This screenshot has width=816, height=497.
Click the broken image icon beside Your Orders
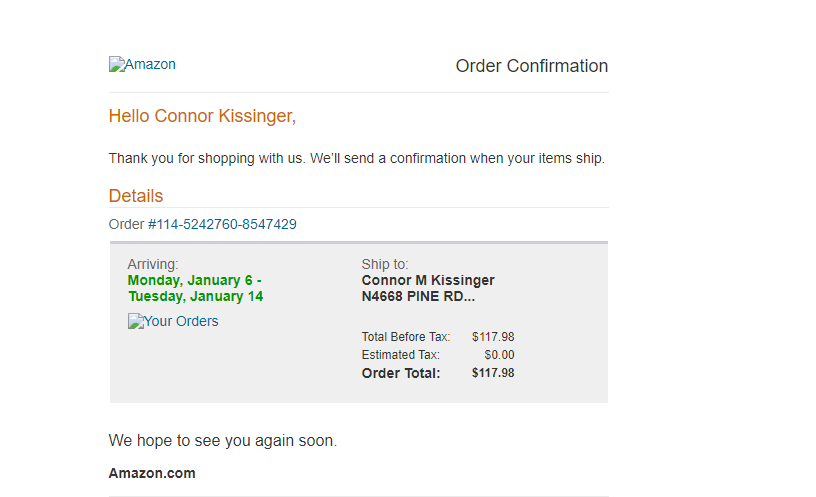(x=136, y=321)
